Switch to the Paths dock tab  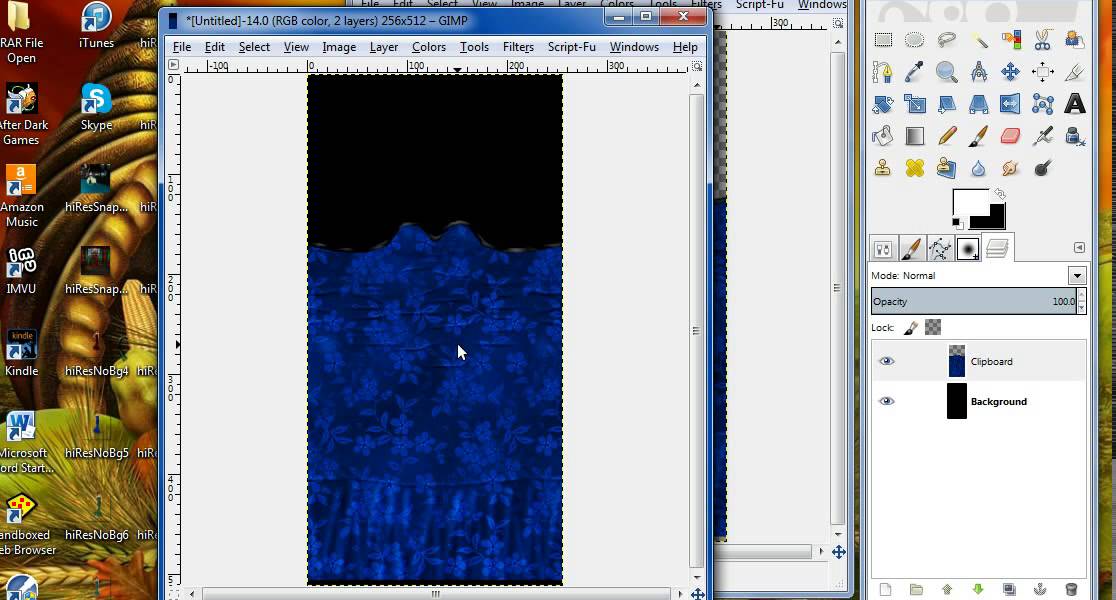pos(939,249)
